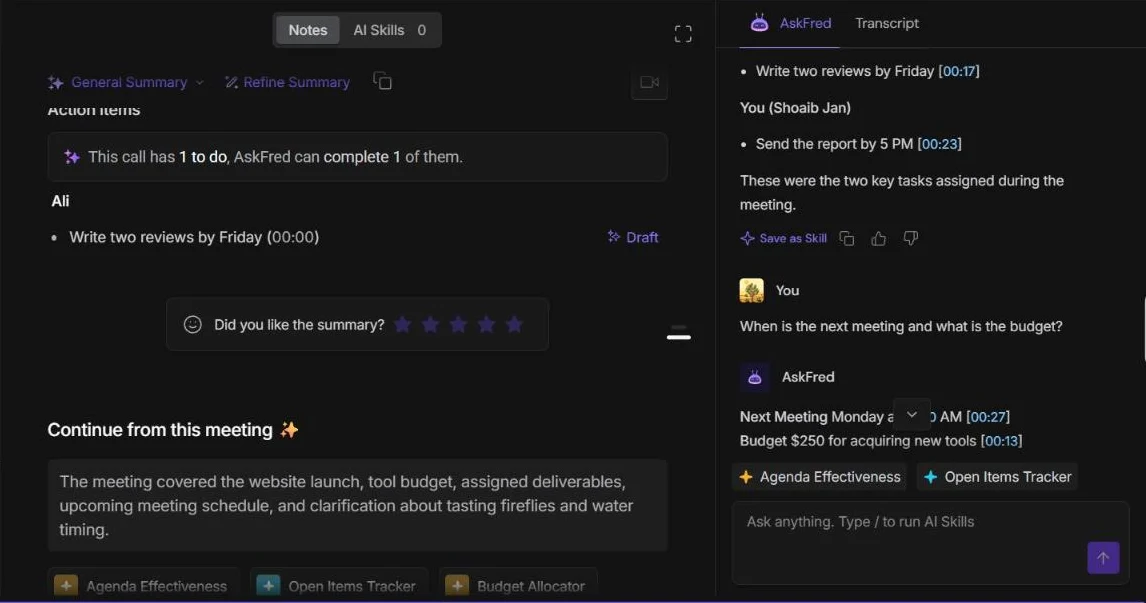Copy AskFred's response with copy icon
The width and height of the screenshot is (1146, 603).
point(846,238)
